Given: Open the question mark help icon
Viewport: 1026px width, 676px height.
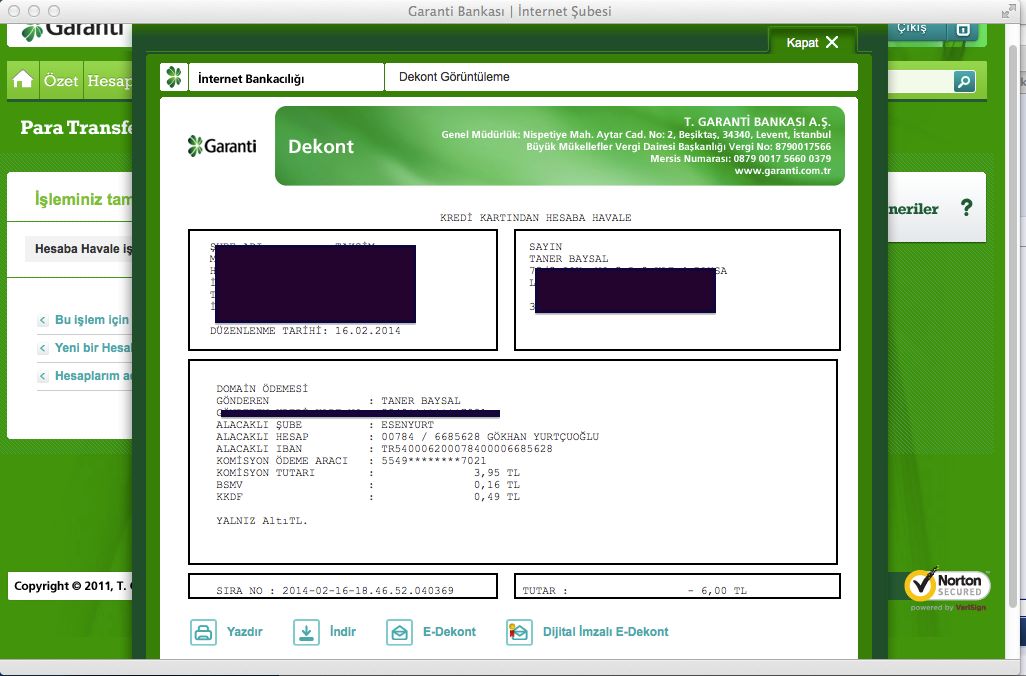Looking at the screenshot, I should point(966,207).
